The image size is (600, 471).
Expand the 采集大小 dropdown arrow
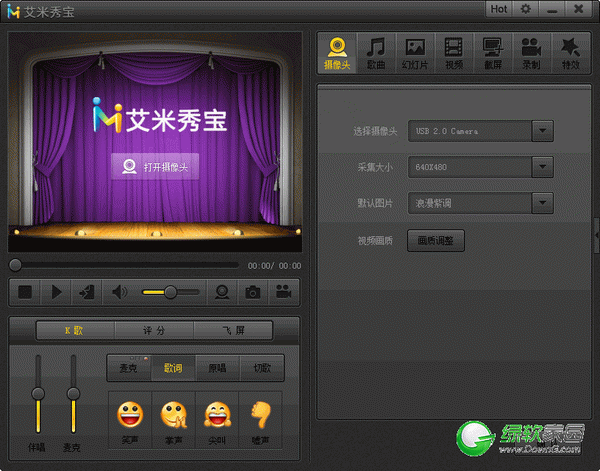542,167
